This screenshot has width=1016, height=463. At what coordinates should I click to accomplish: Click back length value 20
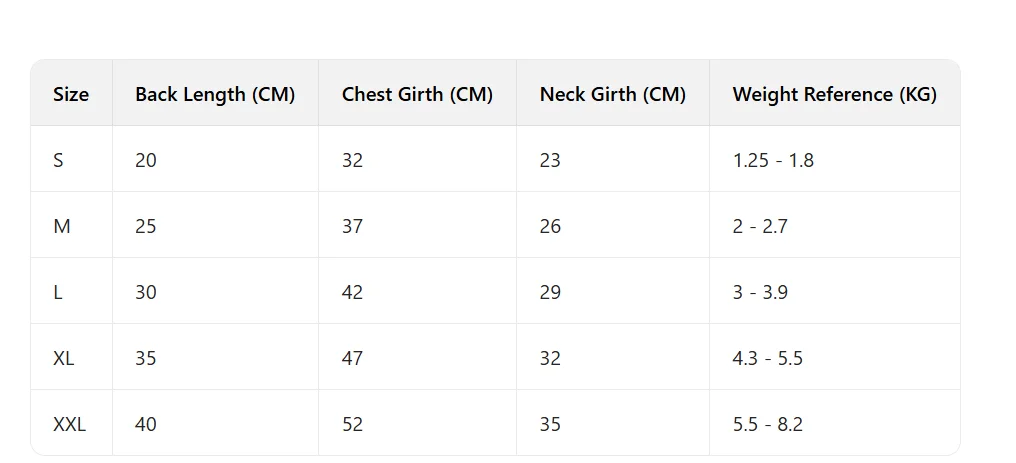tap(146, 160)
